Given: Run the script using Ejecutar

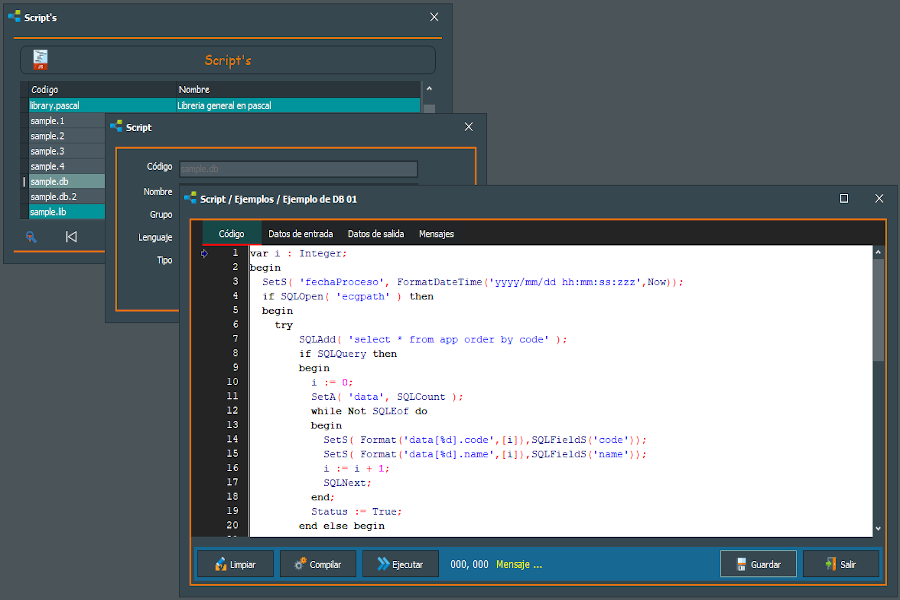Looking at the screenshot, I should [x=400, y=564].
